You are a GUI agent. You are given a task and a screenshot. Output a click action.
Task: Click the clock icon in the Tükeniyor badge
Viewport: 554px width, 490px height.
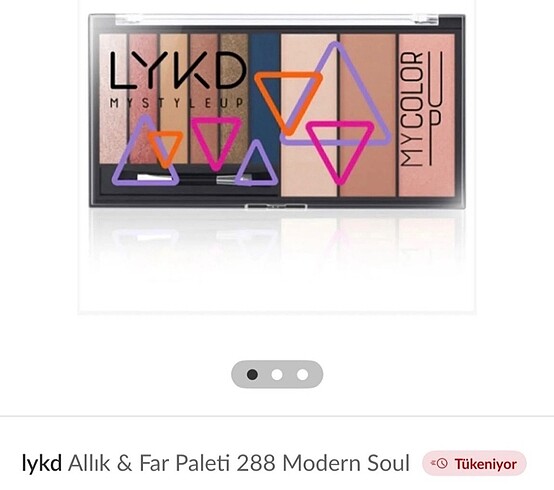pyautogui.click(x=442, y=463)
